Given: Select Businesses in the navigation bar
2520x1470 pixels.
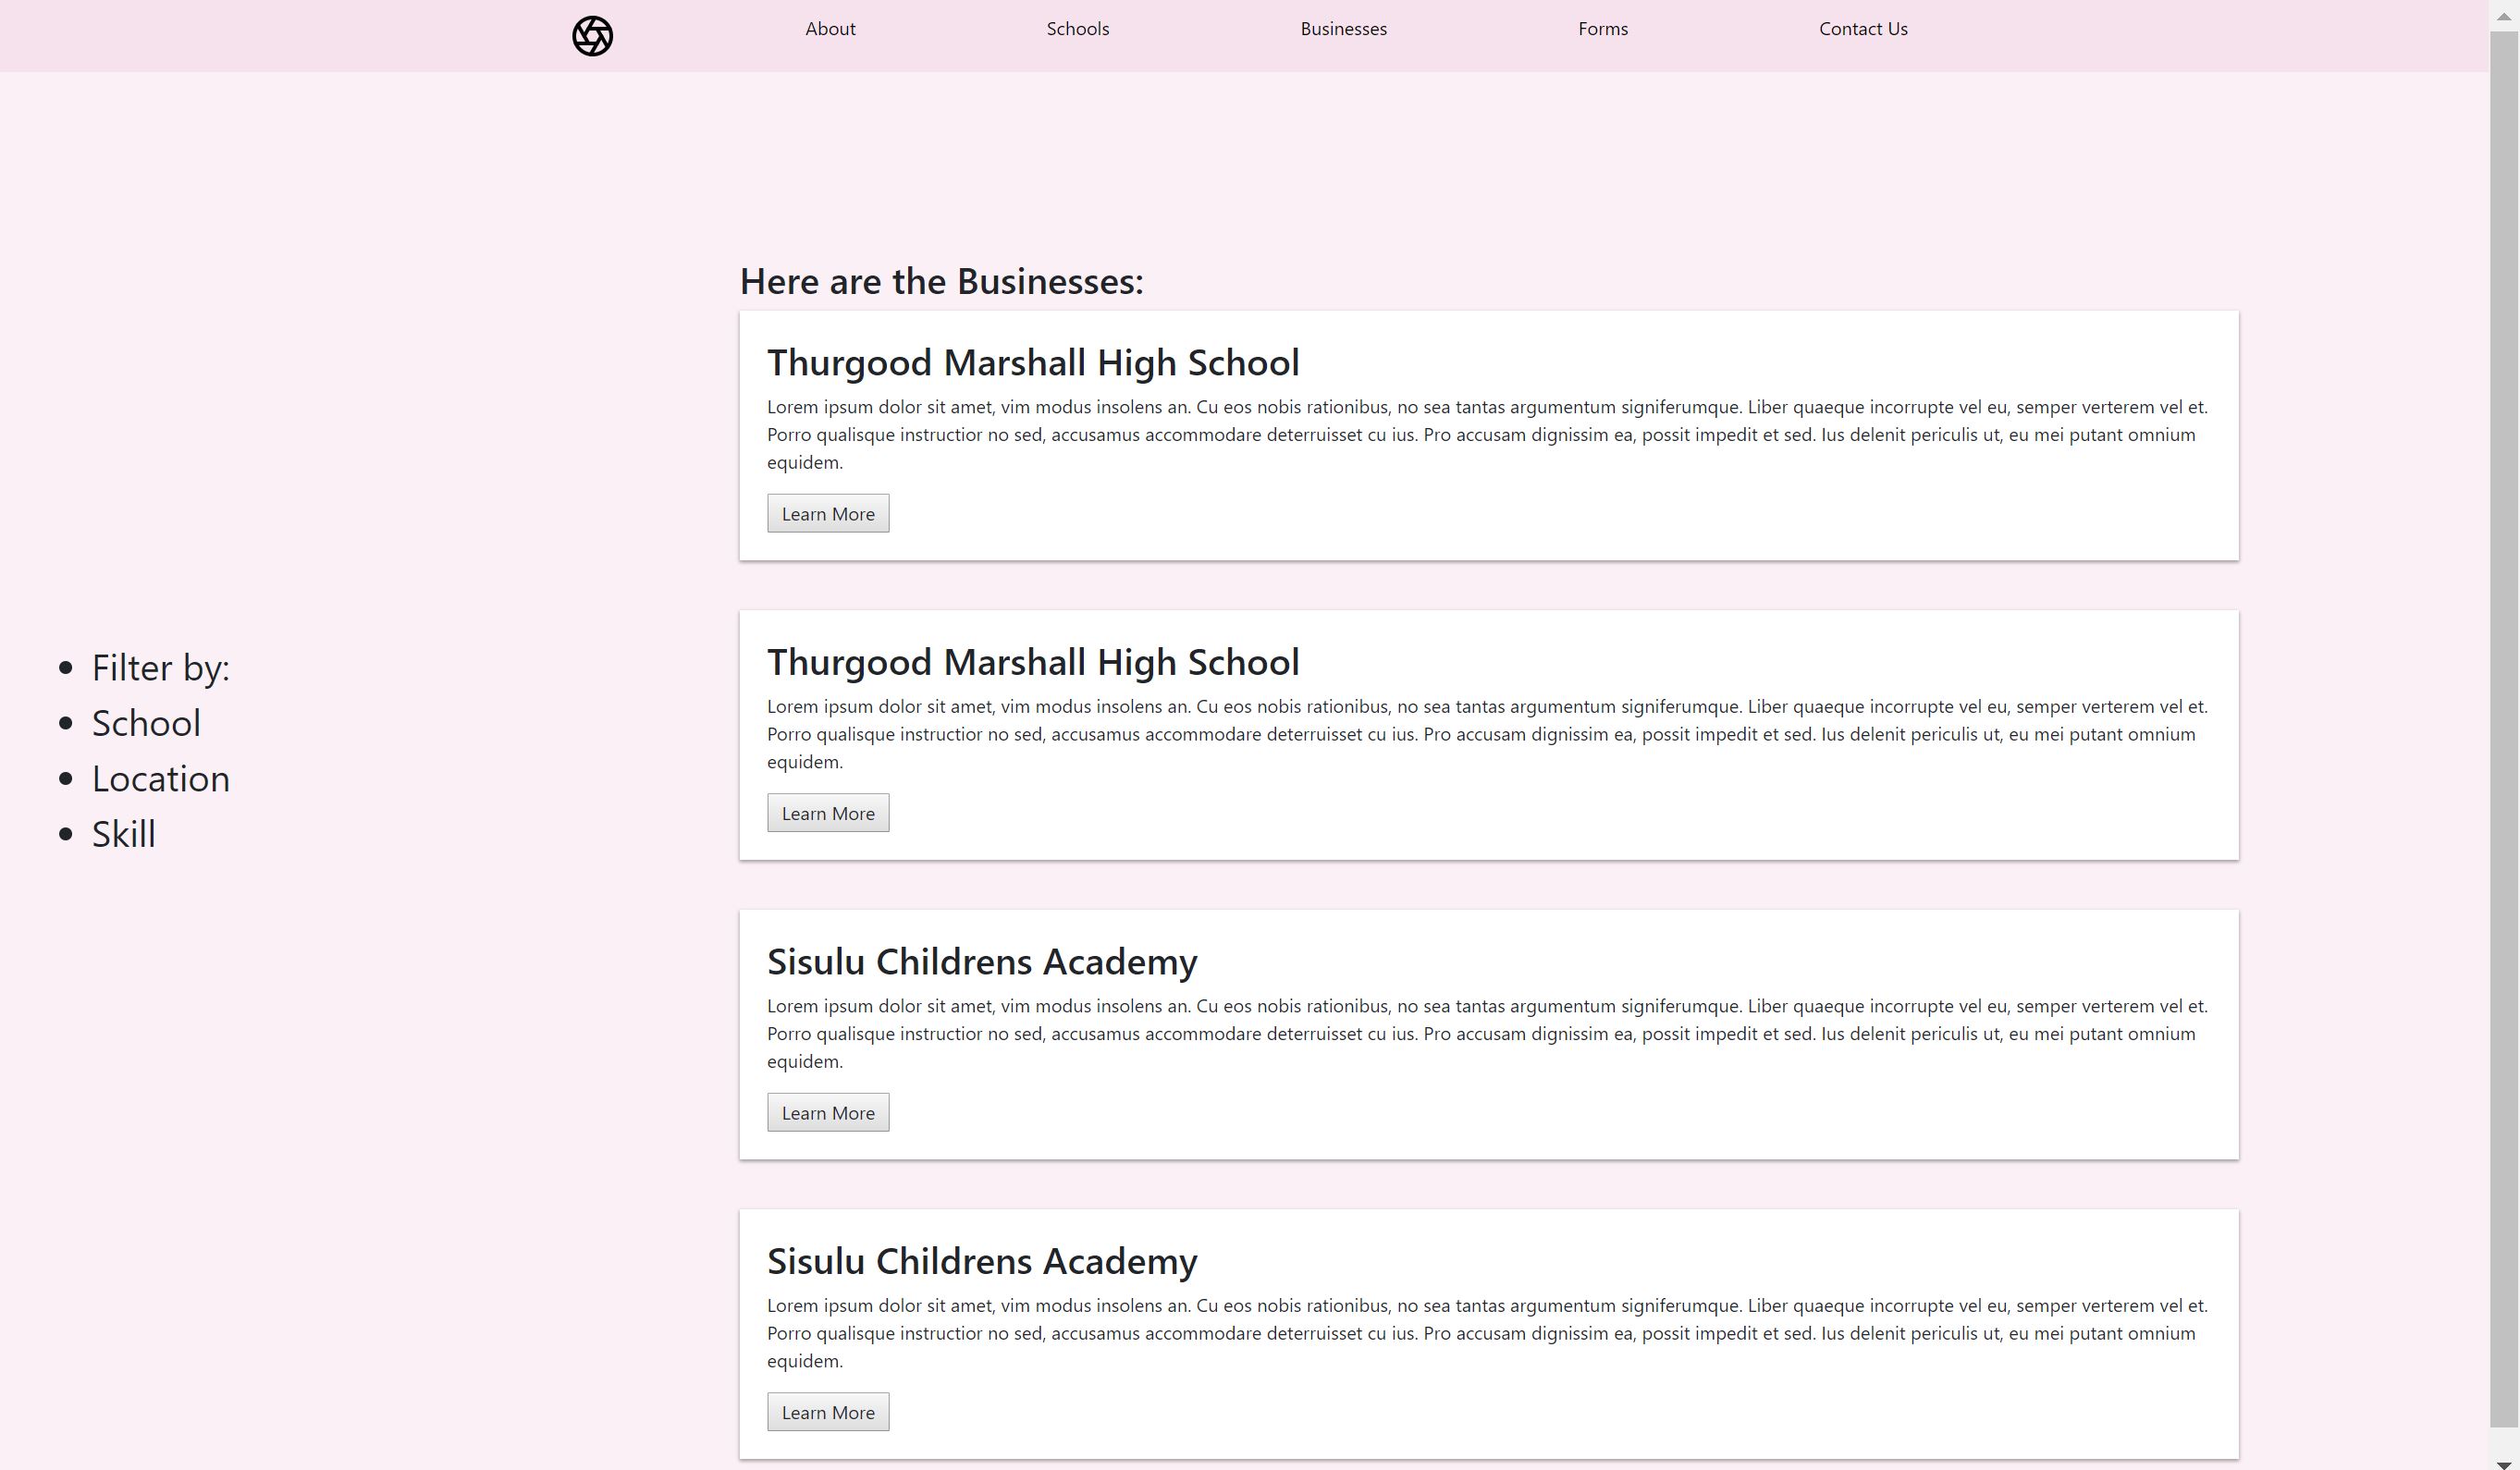Looking at the screenshot, I should (x=1343, y=29).
